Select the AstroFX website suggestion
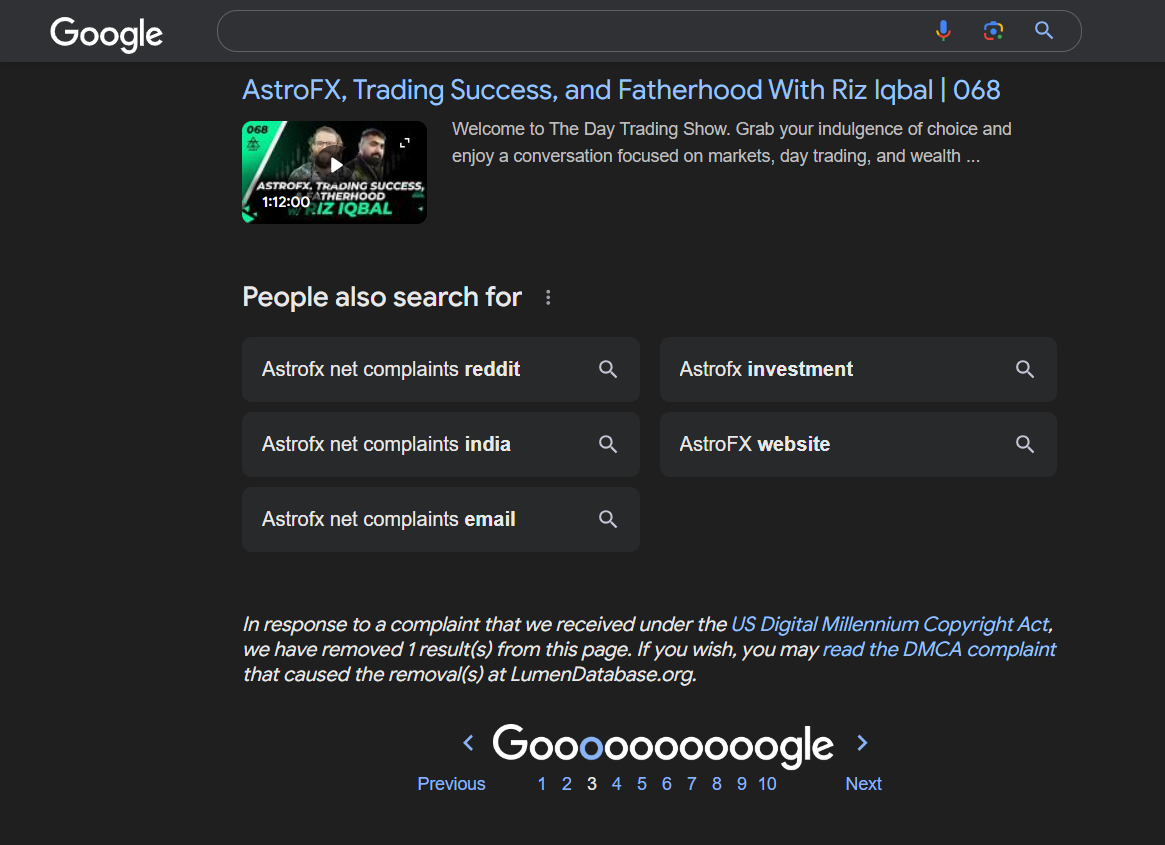 pos(858,444)
